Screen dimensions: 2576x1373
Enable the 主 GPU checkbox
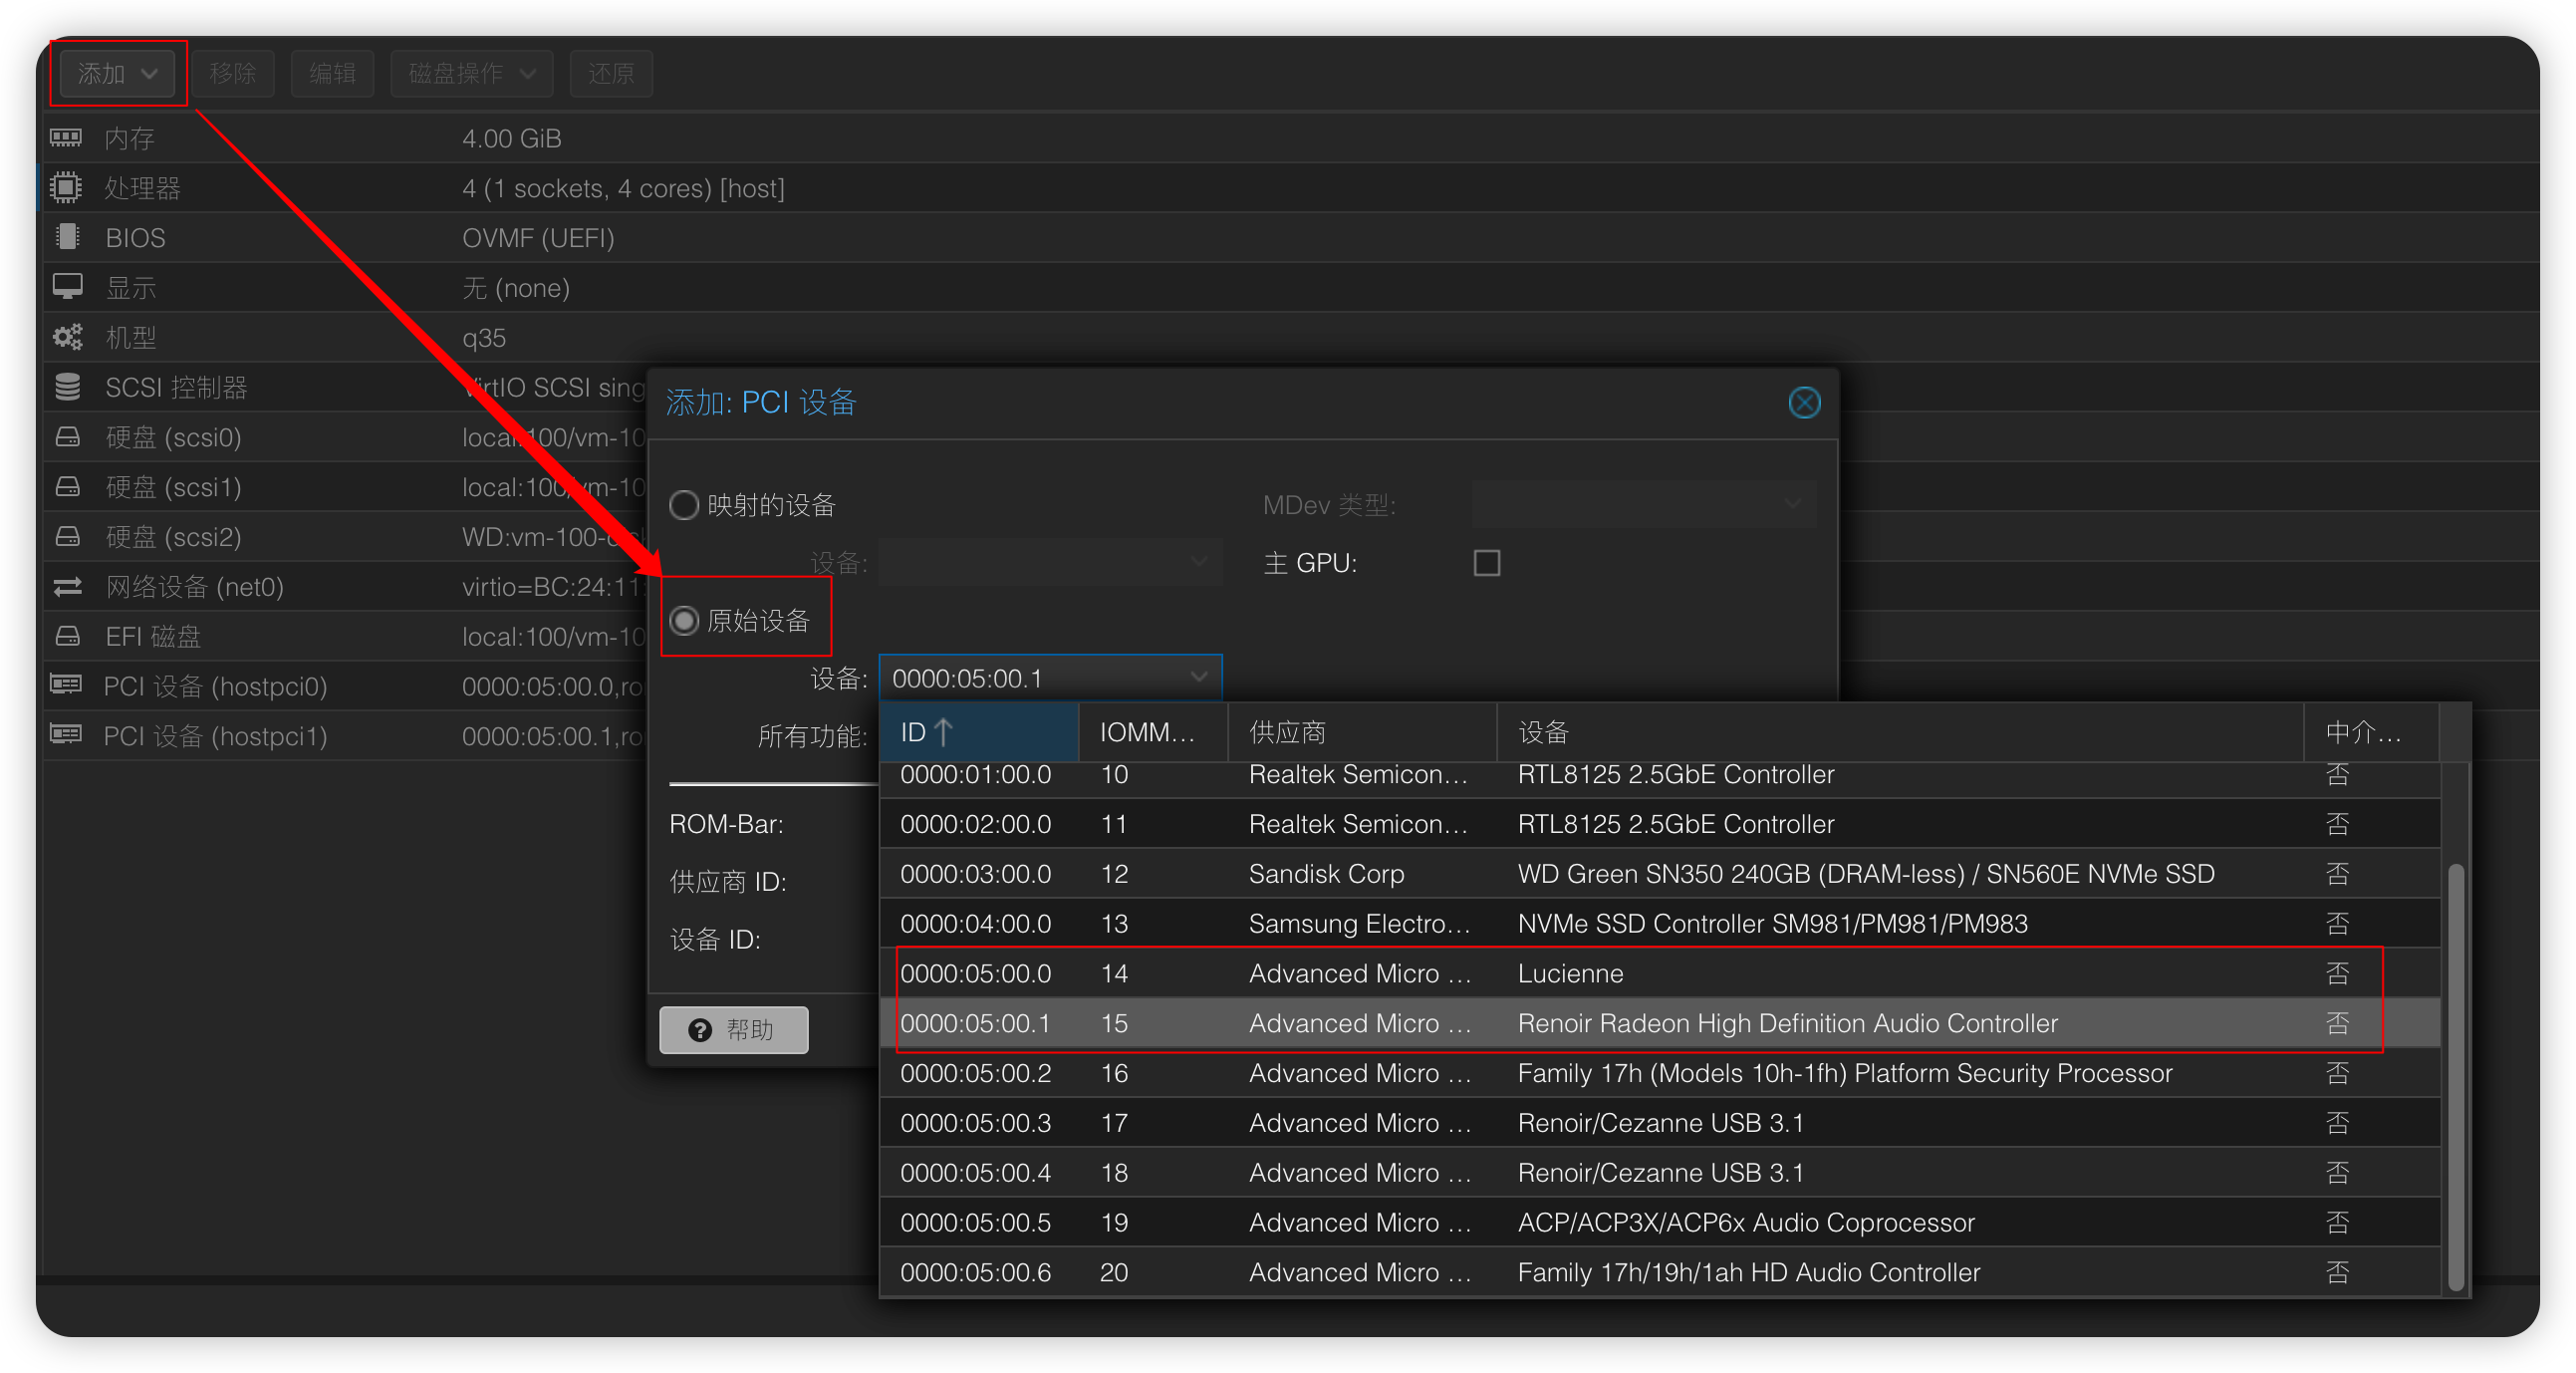tap(1486, 563)
